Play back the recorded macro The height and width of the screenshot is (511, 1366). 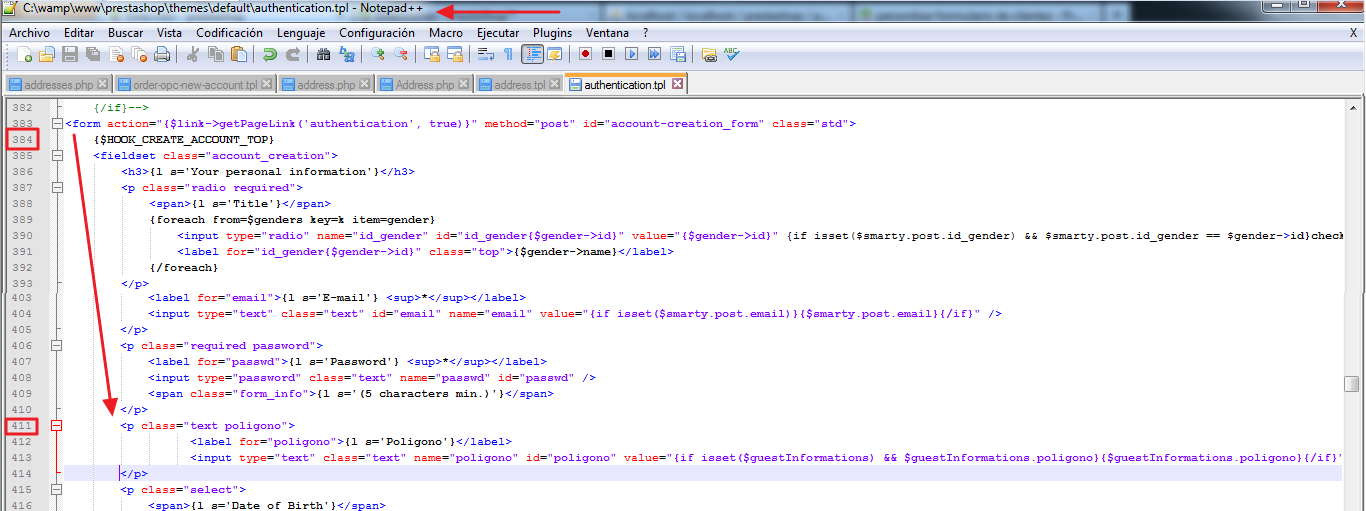click(633, 54)
